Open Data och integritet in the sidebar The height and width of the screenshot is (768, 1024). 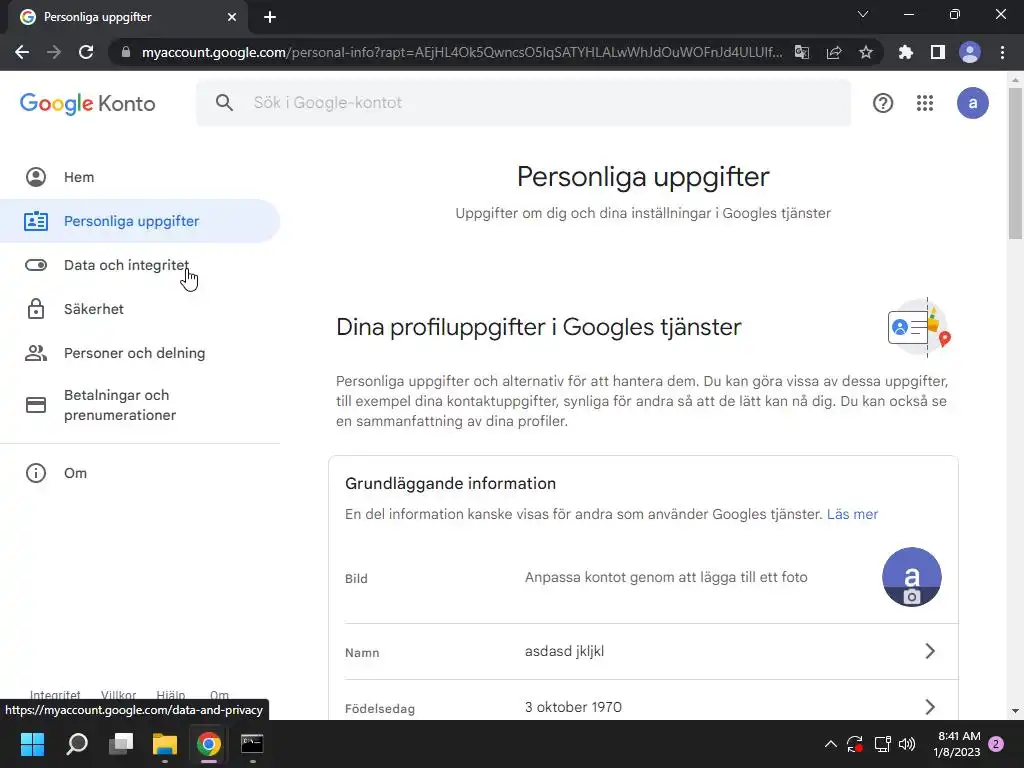[140, 265]
